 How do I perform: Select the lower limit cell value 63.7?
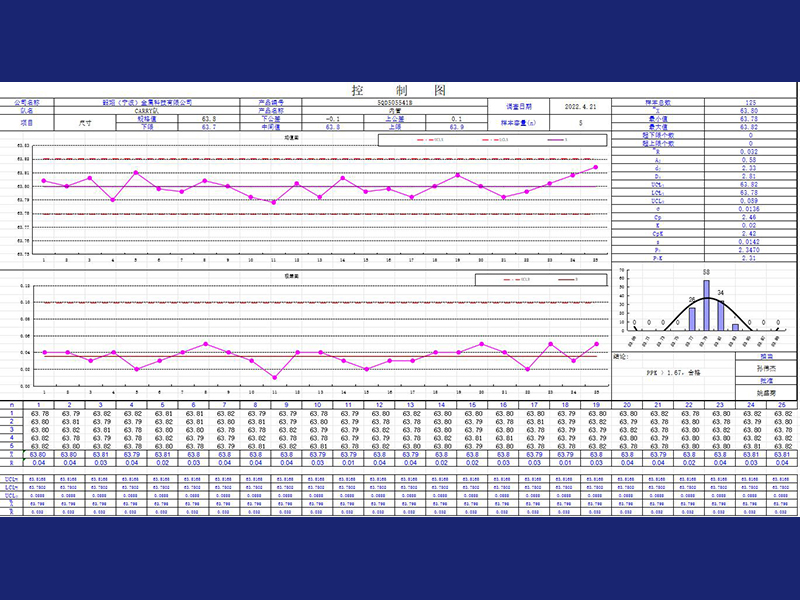[209, 127]
